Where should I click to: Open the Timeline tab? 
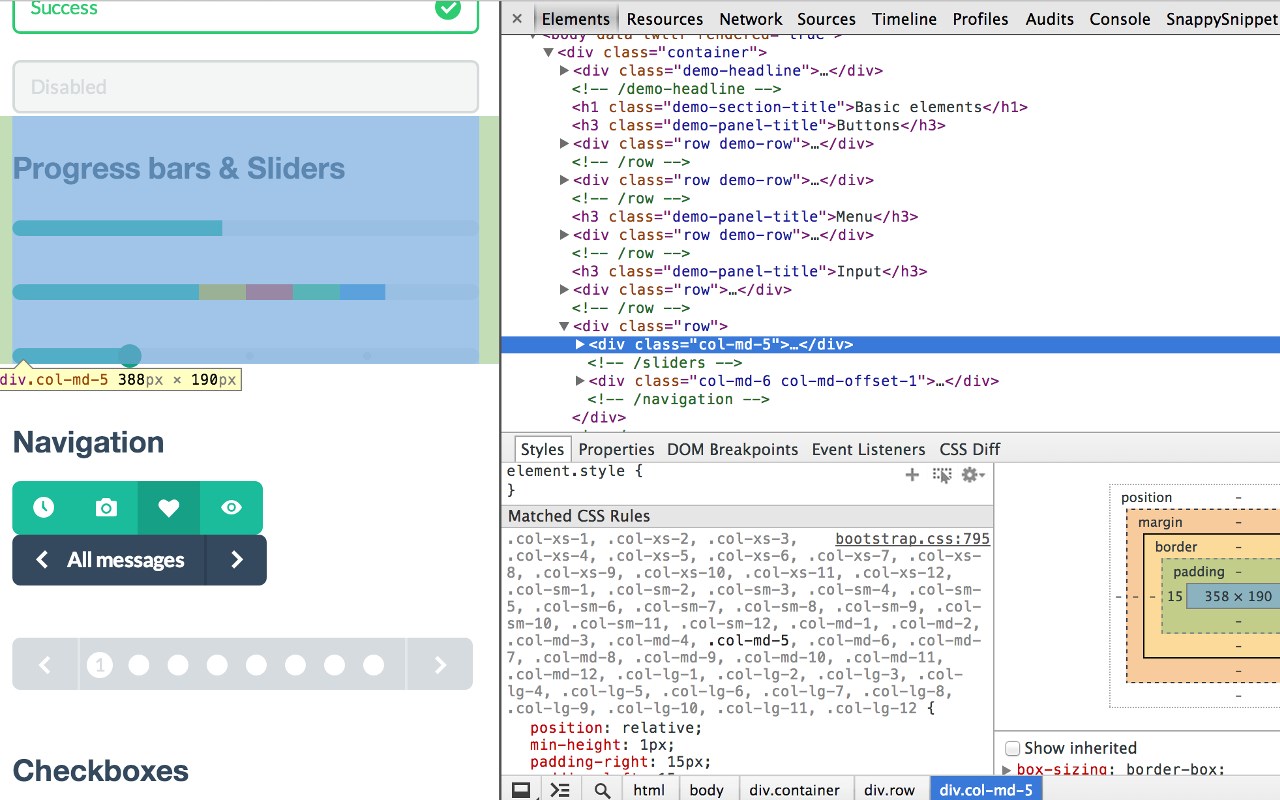tap(904, 18)
